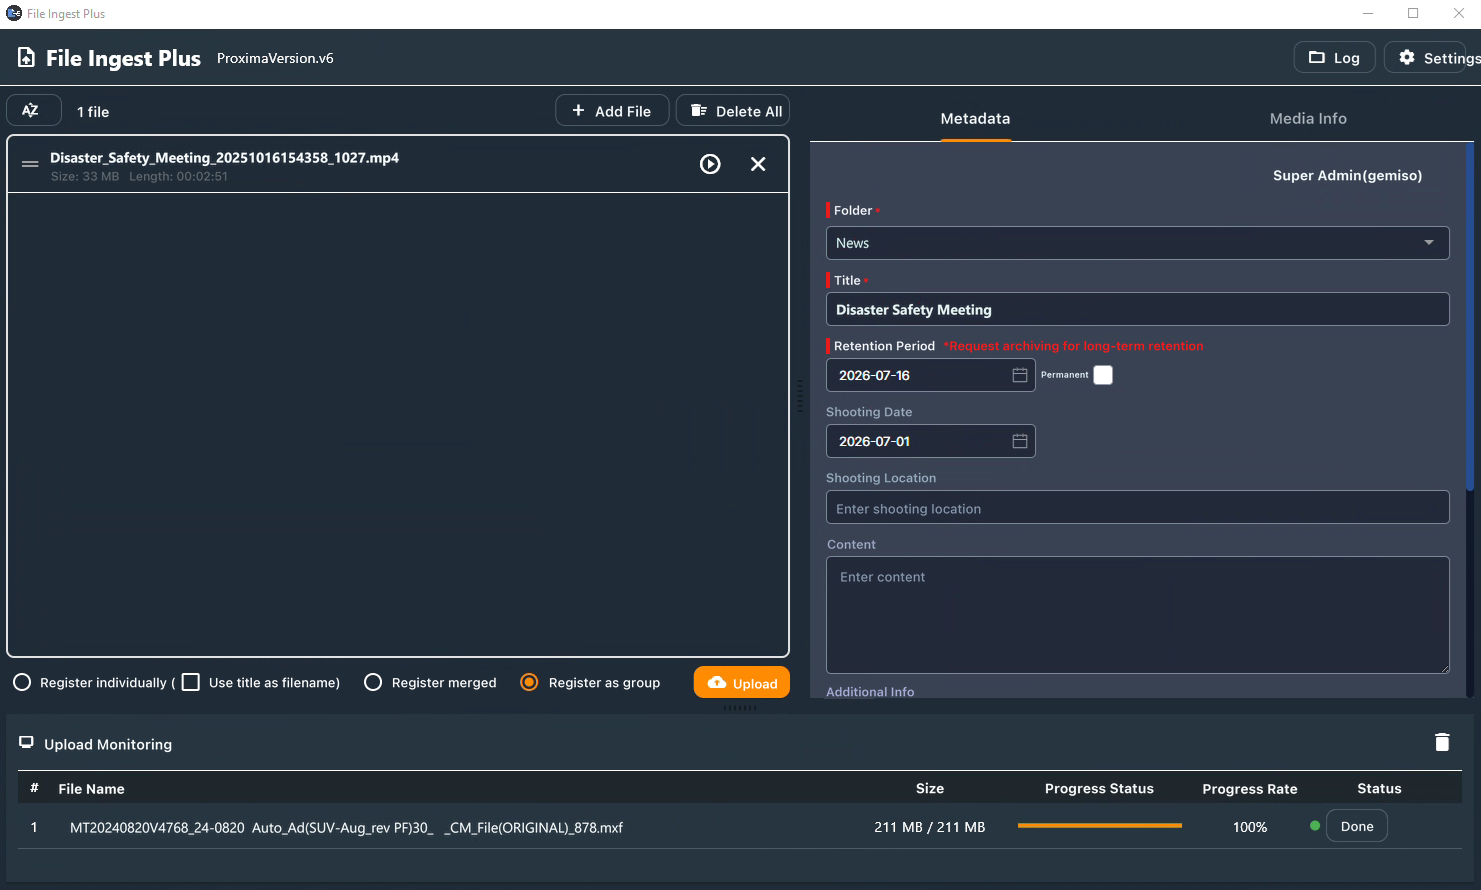The height and width of the screenshot is (890, 1481).
Task: Click the Title field with Disaster Safety Meeting
Action: tap(1137, 309)
